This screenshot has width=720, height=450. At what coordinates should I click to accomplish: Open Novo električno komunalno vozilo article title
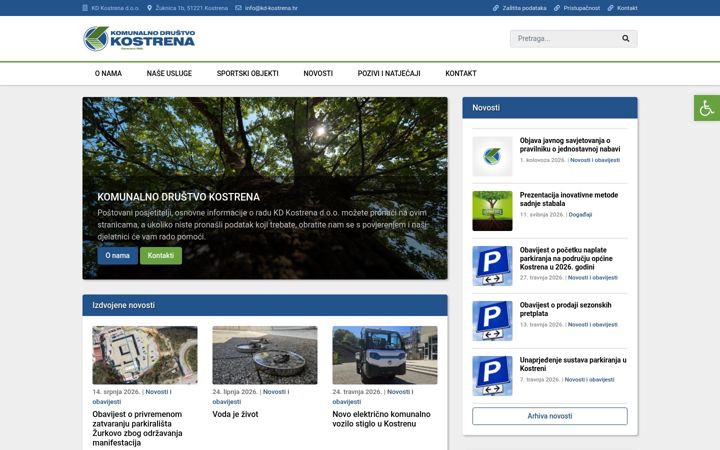tap(382, 419)
